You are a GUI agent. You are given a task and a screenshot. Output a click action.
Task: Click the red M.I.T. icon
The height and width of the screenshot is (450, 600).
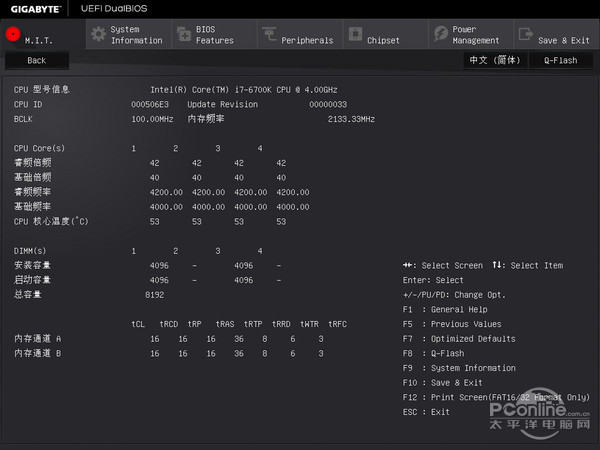pos(13,34)
